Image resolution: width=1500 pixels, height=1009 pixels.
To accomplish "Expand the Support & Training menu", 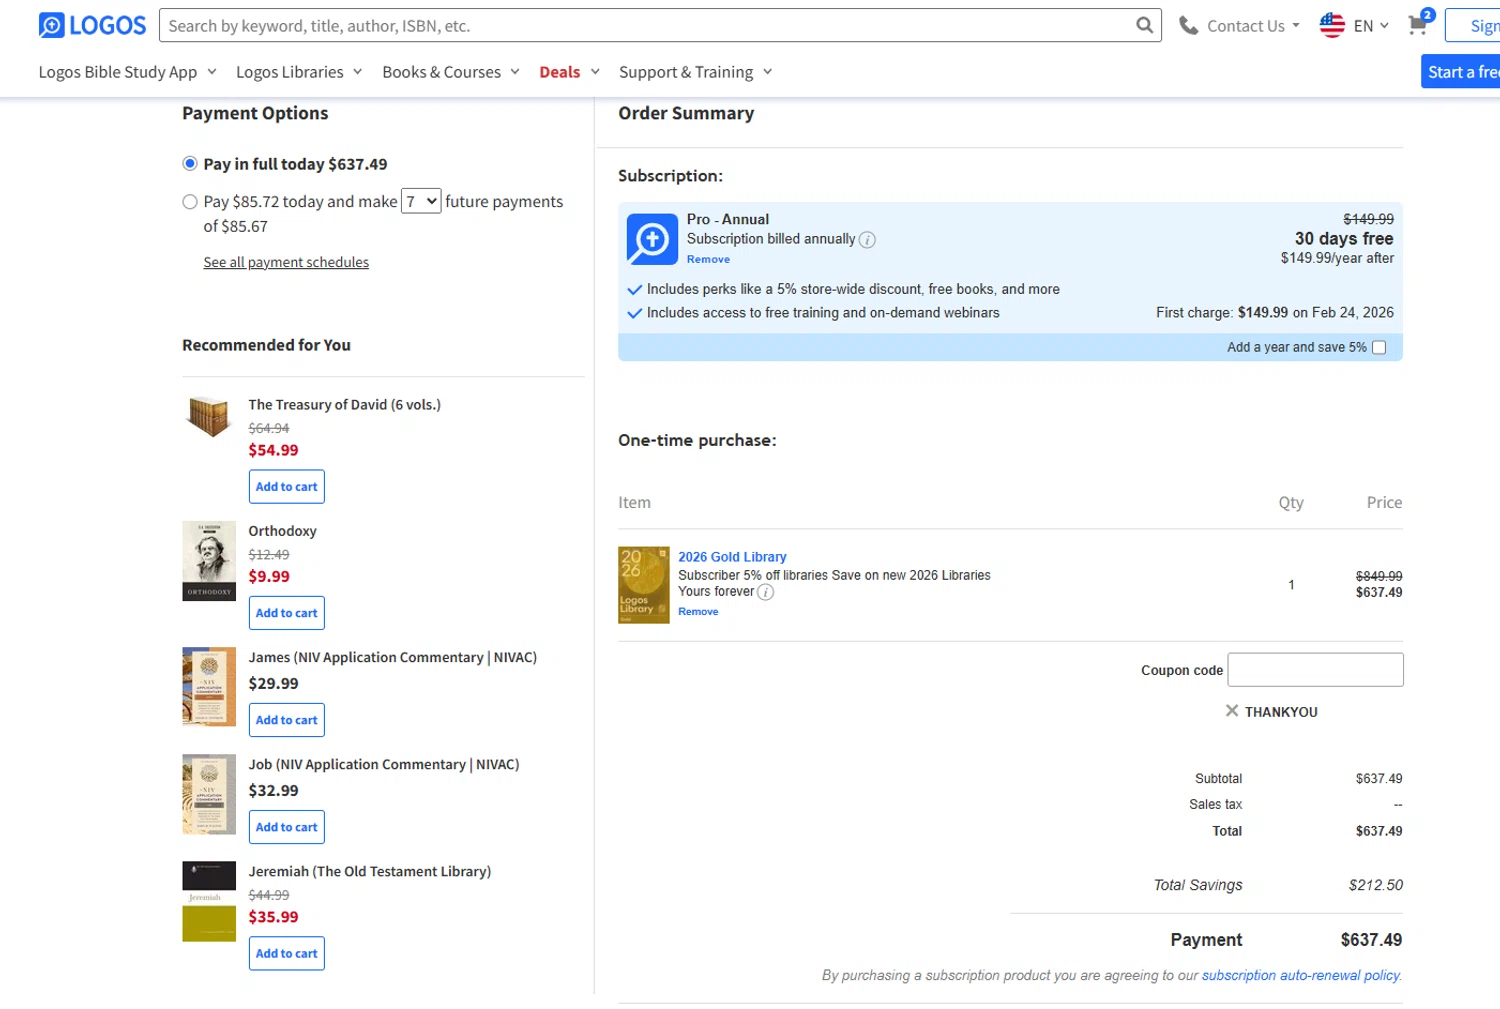I will click(695, 72).
